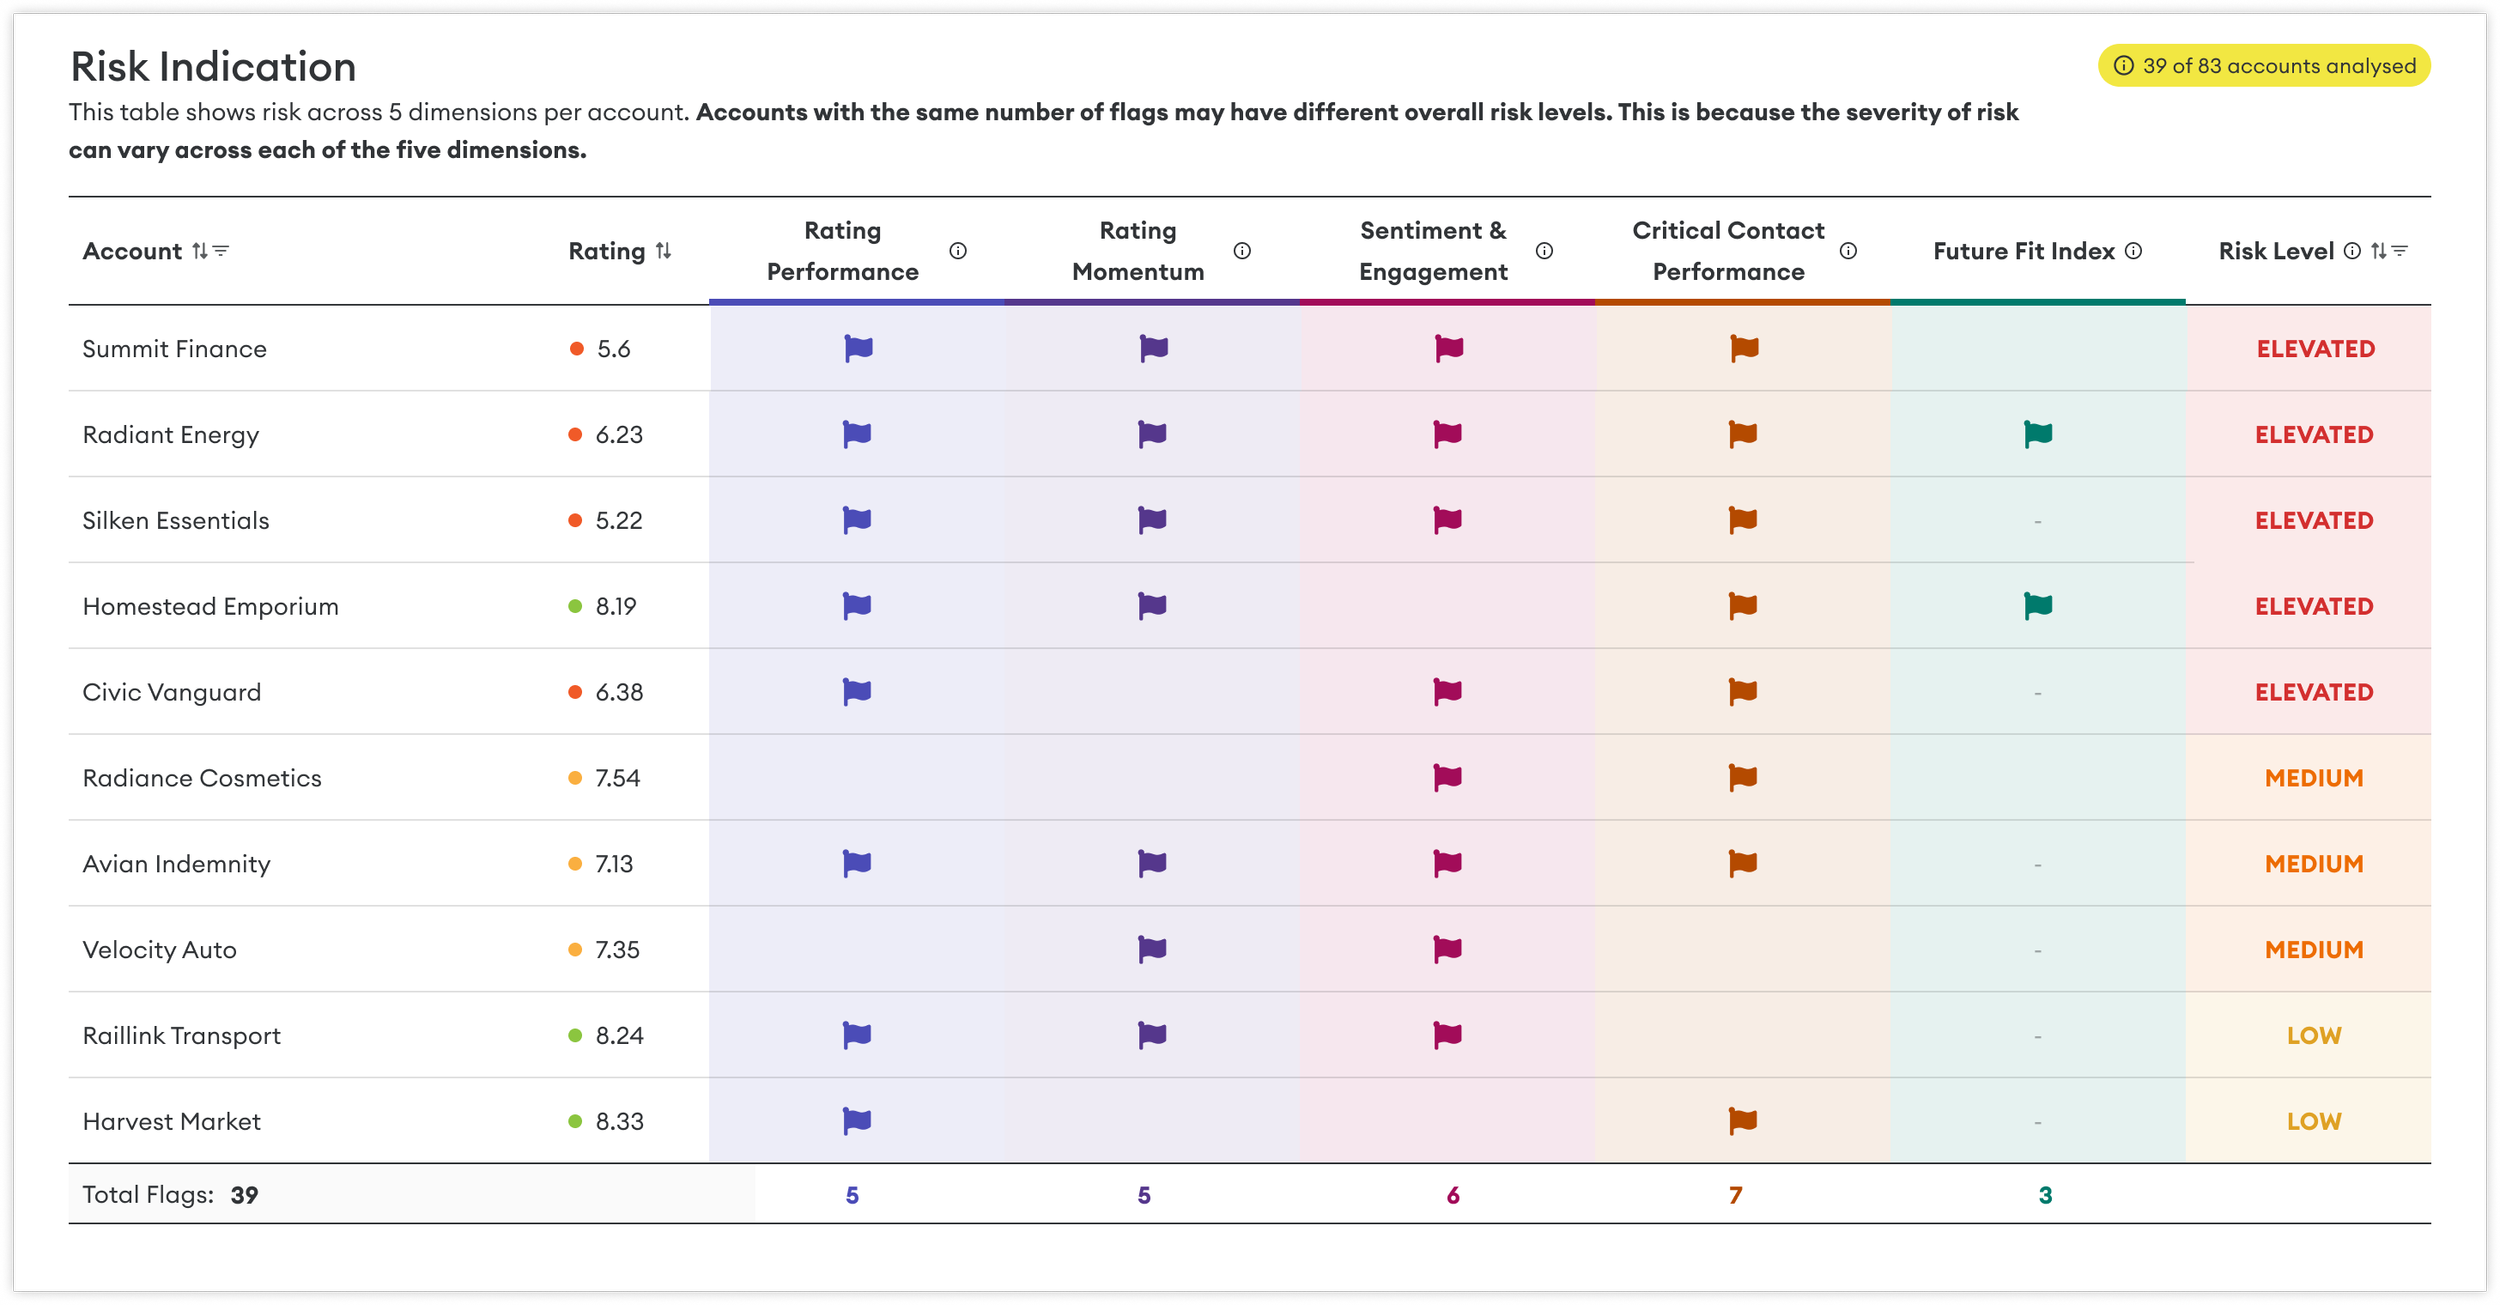Open the Sentiment & Engagement info icon
The width and height of the screenshot is (2500, 1305).
tap(1544, 251)
